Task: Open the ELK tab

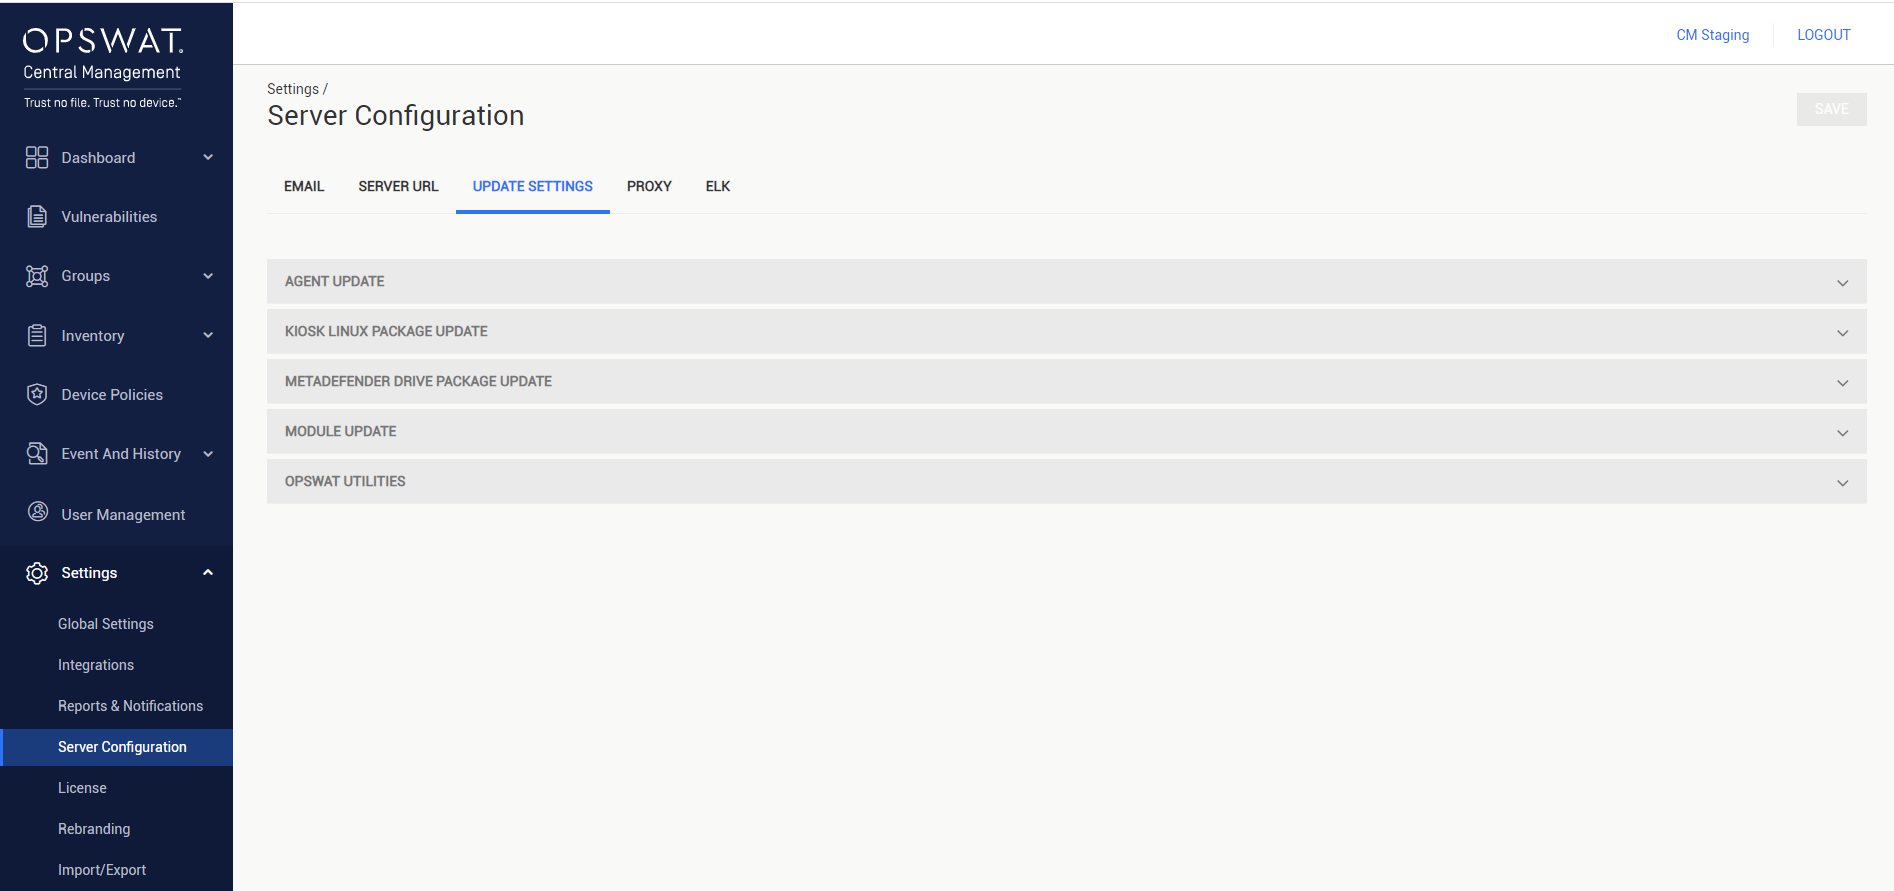Action: click(718, 186)
